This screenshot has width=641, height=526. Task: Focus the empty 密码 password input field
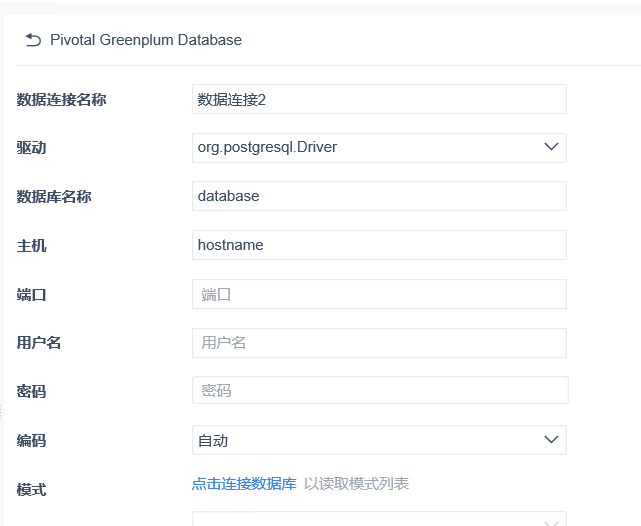pyautogui.click(x=380, y=390)
